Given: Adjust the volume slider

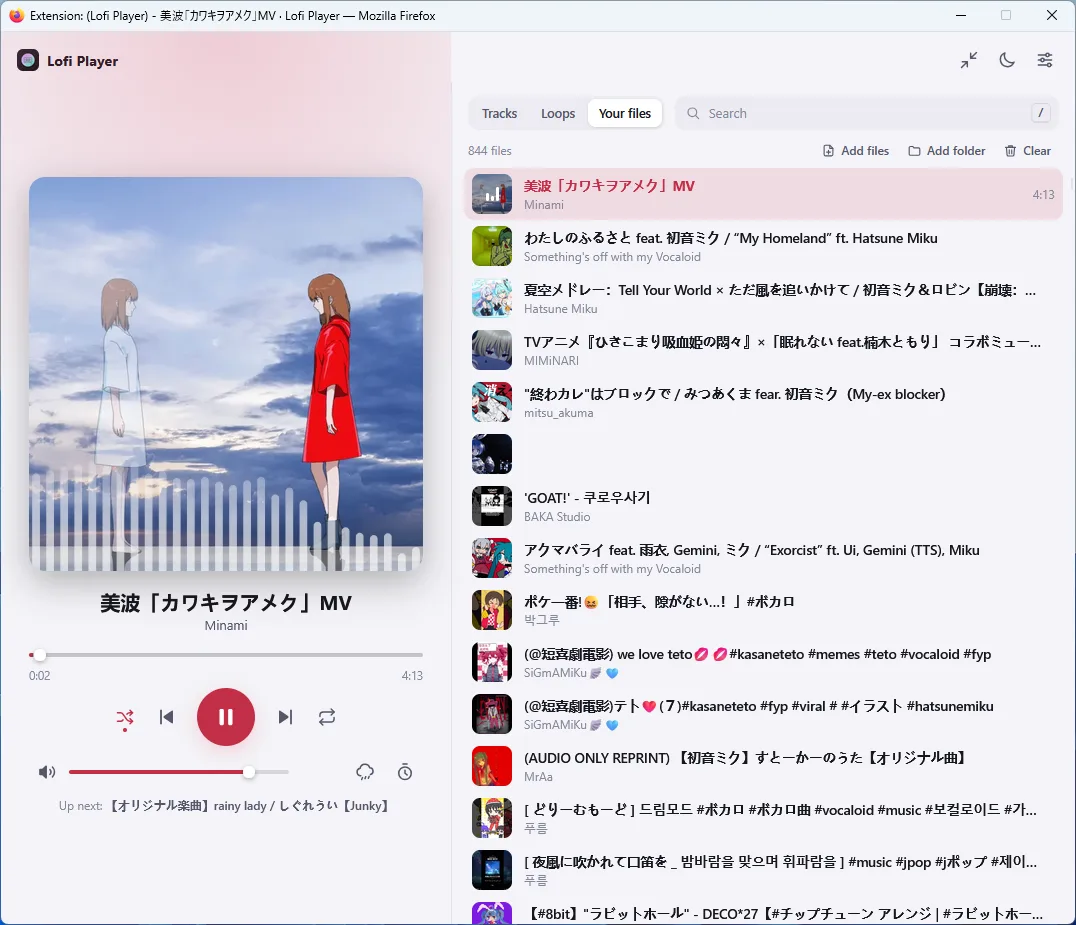Looking at the screenshot, I should tap(178, 772).
